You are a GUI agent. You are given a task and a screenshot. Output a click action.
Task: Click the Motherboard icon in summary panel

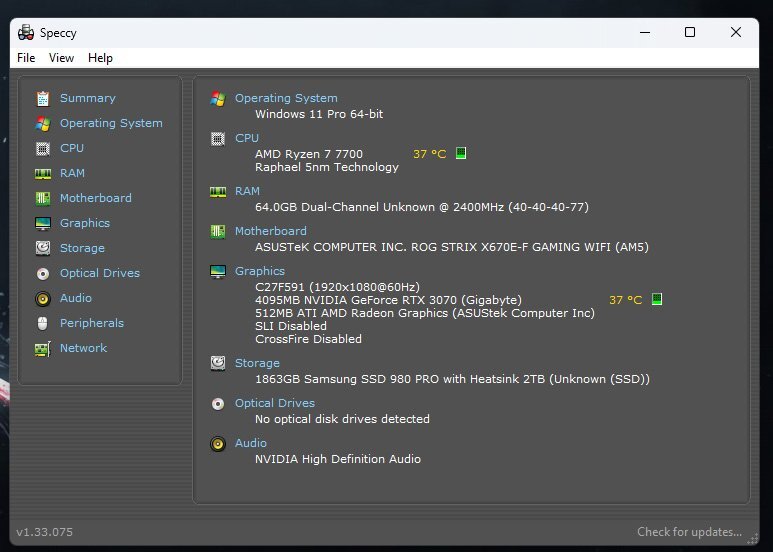(218, 232)
